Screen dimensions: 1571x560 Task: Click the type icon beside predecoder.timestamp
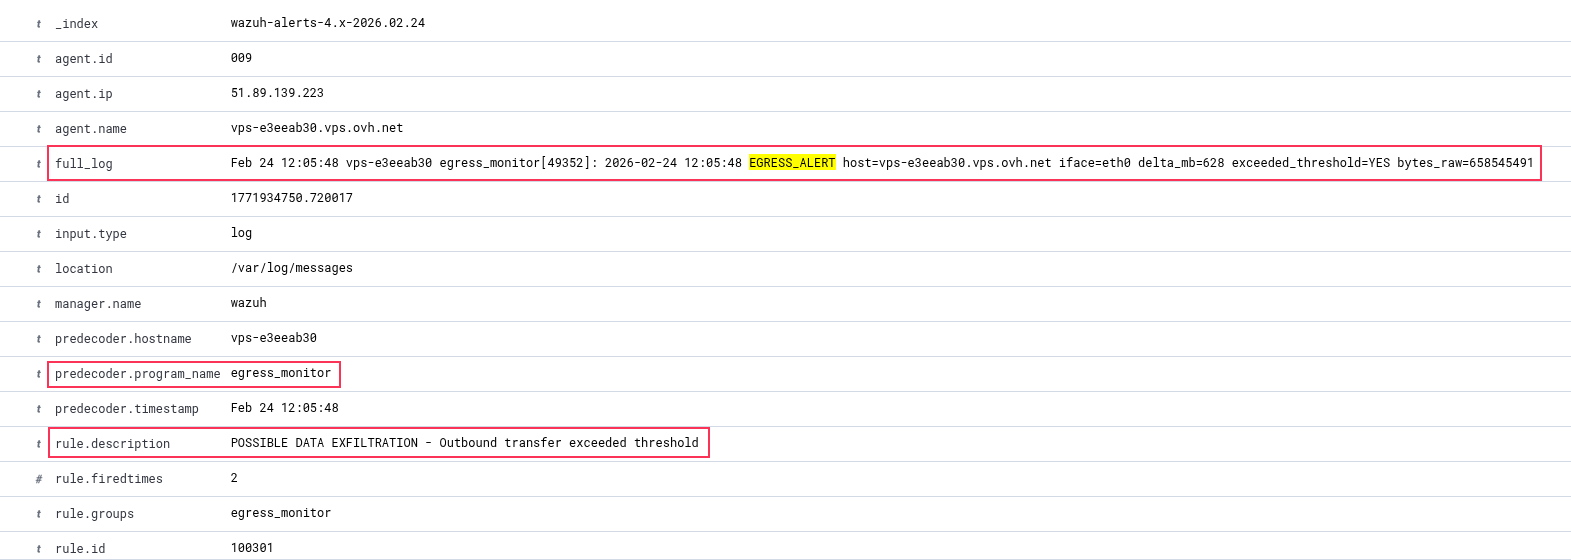[x=39, y=409]
